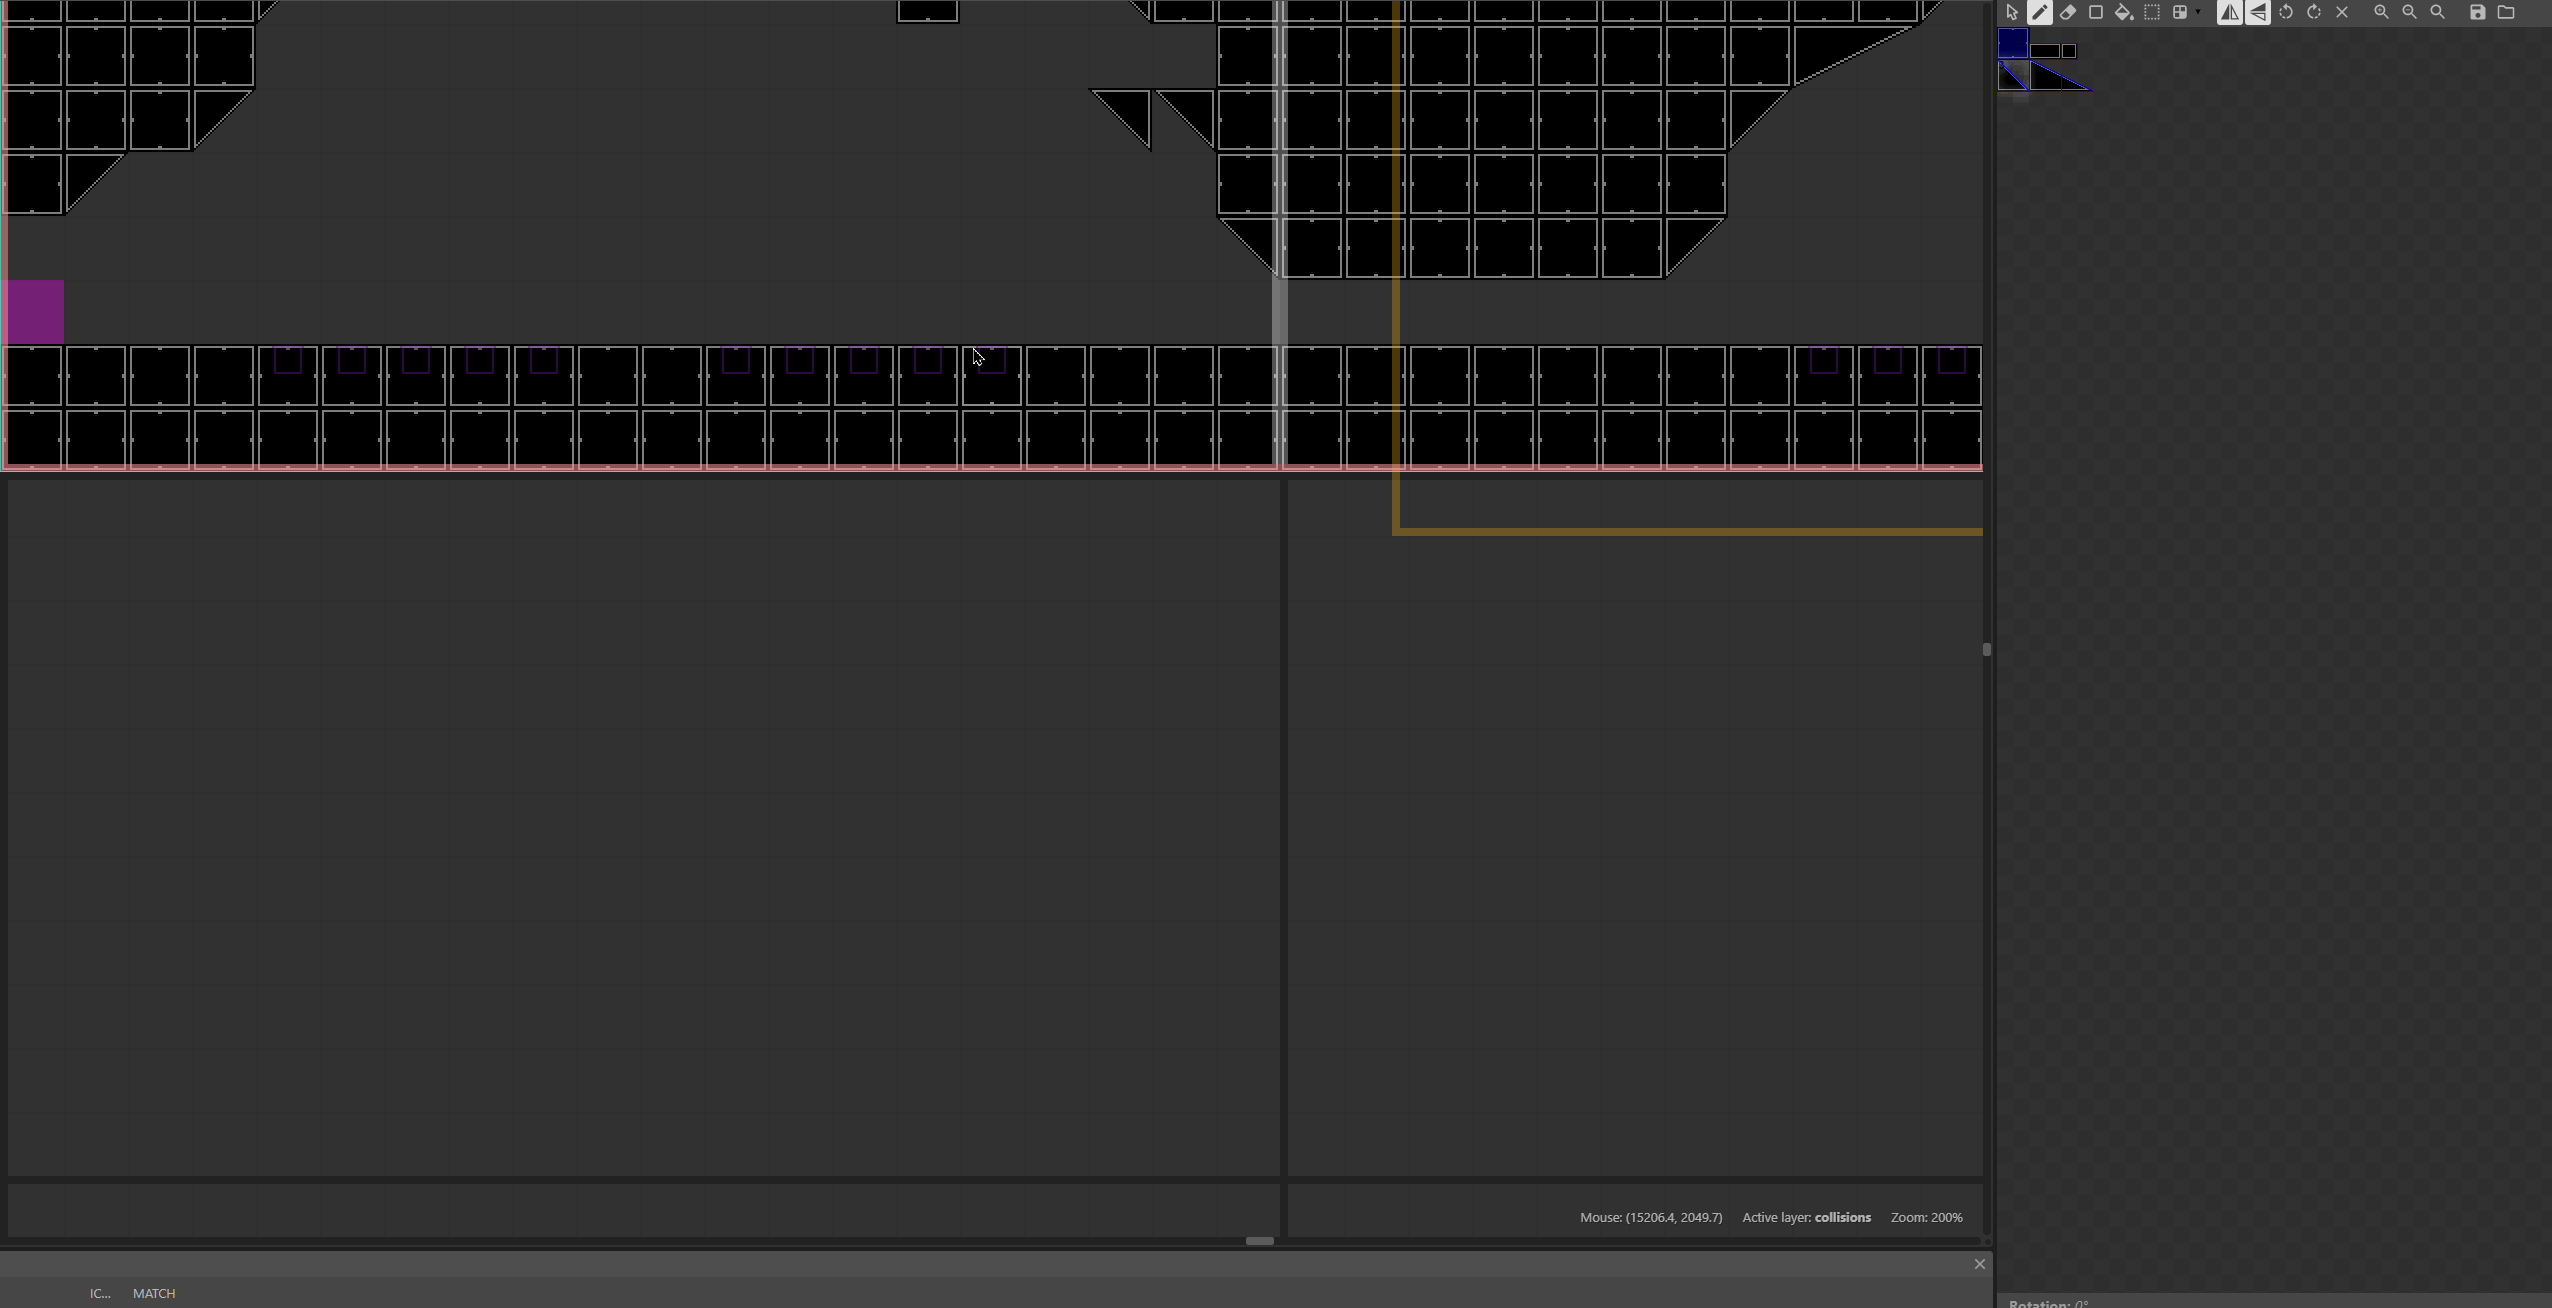2552x1308 pixels.
Task: Rotate the tile counter-clockwise
Action: click(x=2286, y=12)
